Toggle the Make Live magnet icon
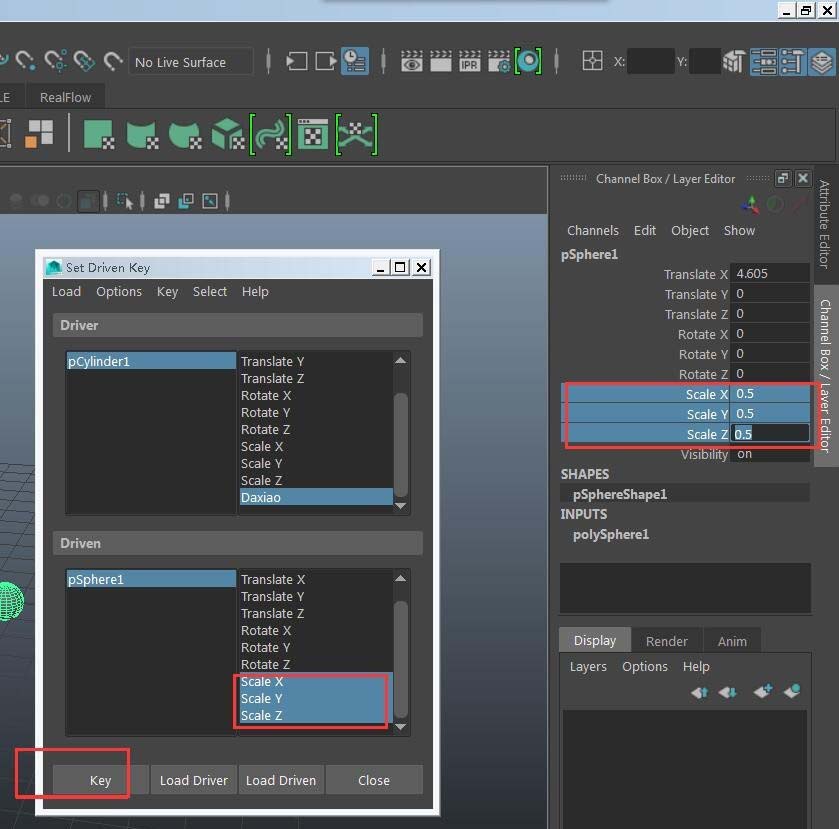The width and height of the screenshot is (839, 829). (x=112, y=61)
